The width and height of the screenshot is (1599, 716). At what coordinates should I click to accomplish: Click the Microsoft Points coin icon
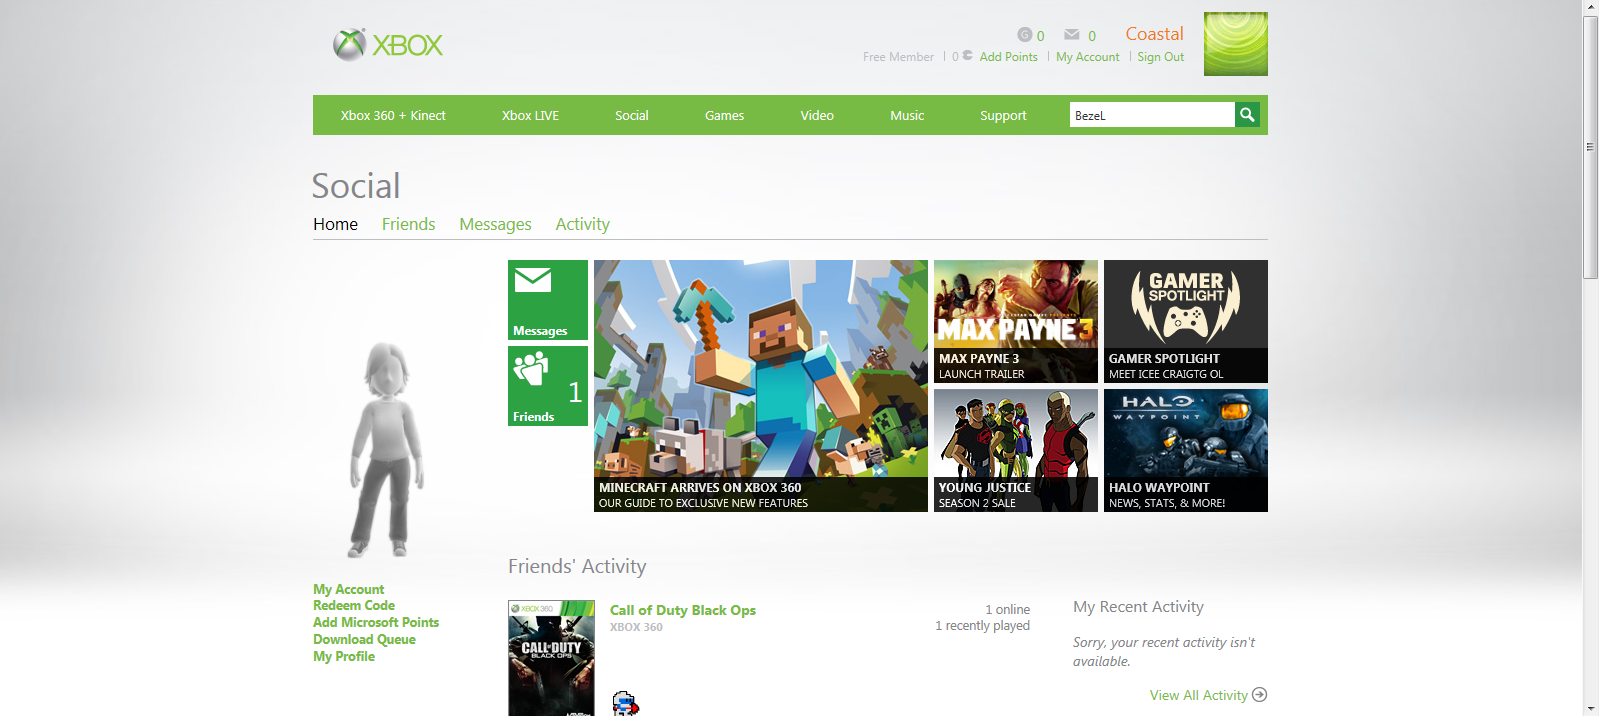(967, 56)
